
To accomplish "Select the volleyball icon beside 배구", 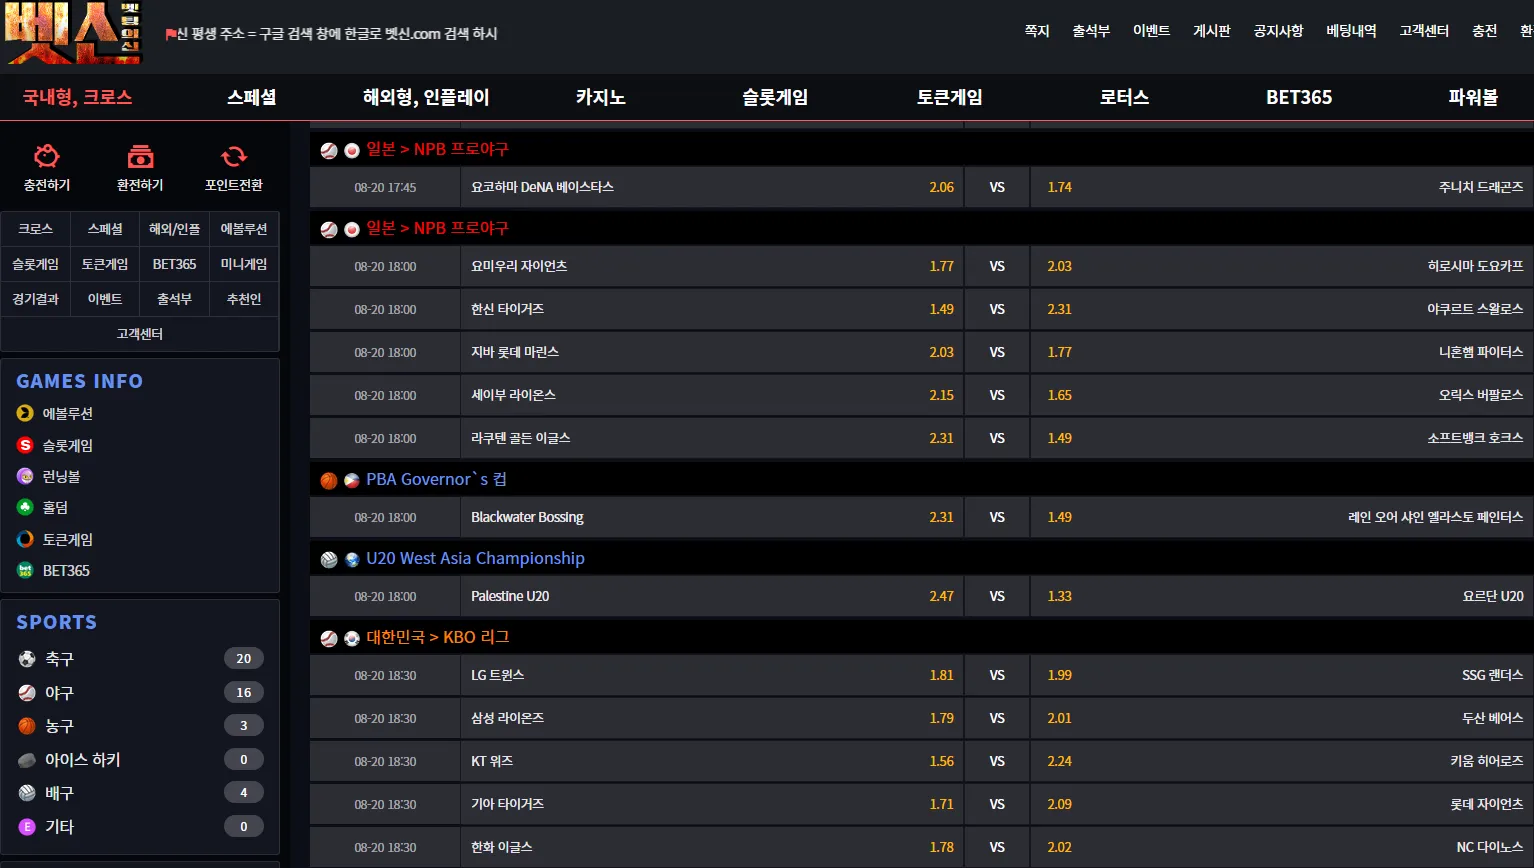I will click(x=27, y=793).
